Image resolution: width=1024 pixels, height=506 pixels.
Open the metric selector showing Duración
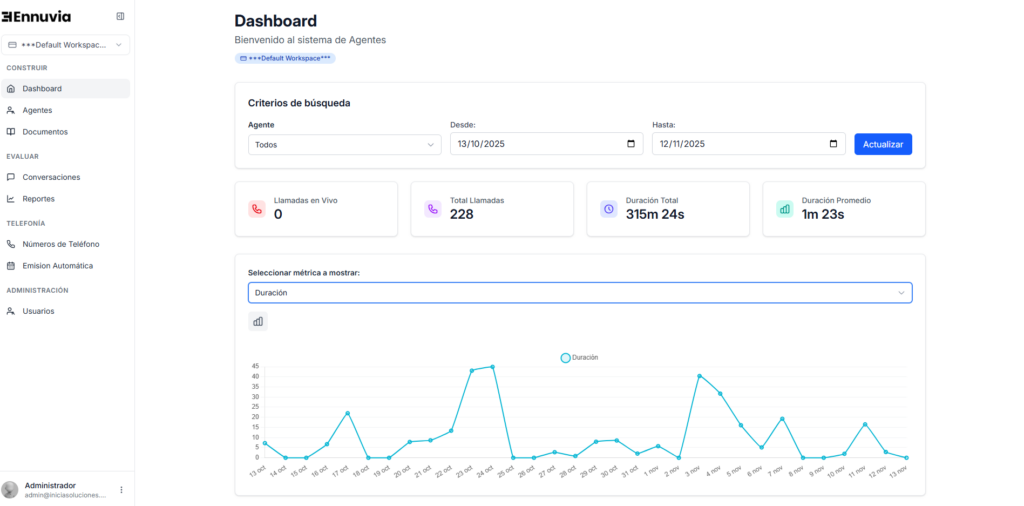pyautogui.click(x=579, y=293)
